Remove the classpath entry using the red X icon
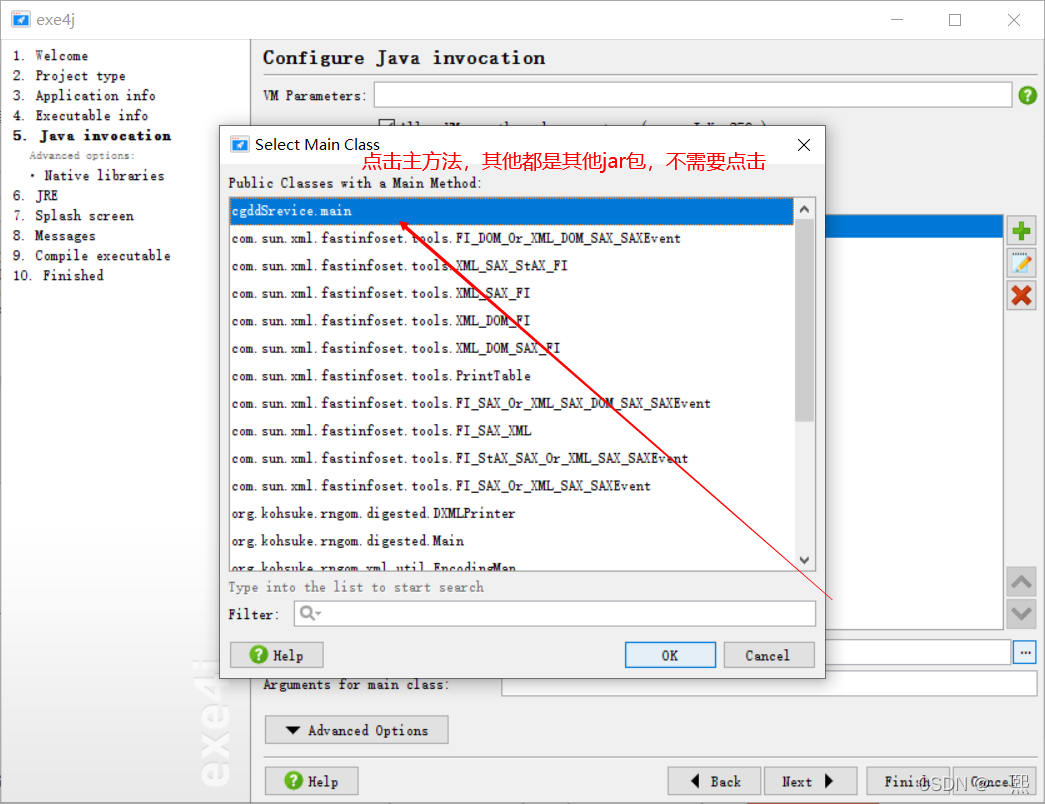Image resolution: width=1045 pixels, height=804 pixels. [x=1021, y=295]
